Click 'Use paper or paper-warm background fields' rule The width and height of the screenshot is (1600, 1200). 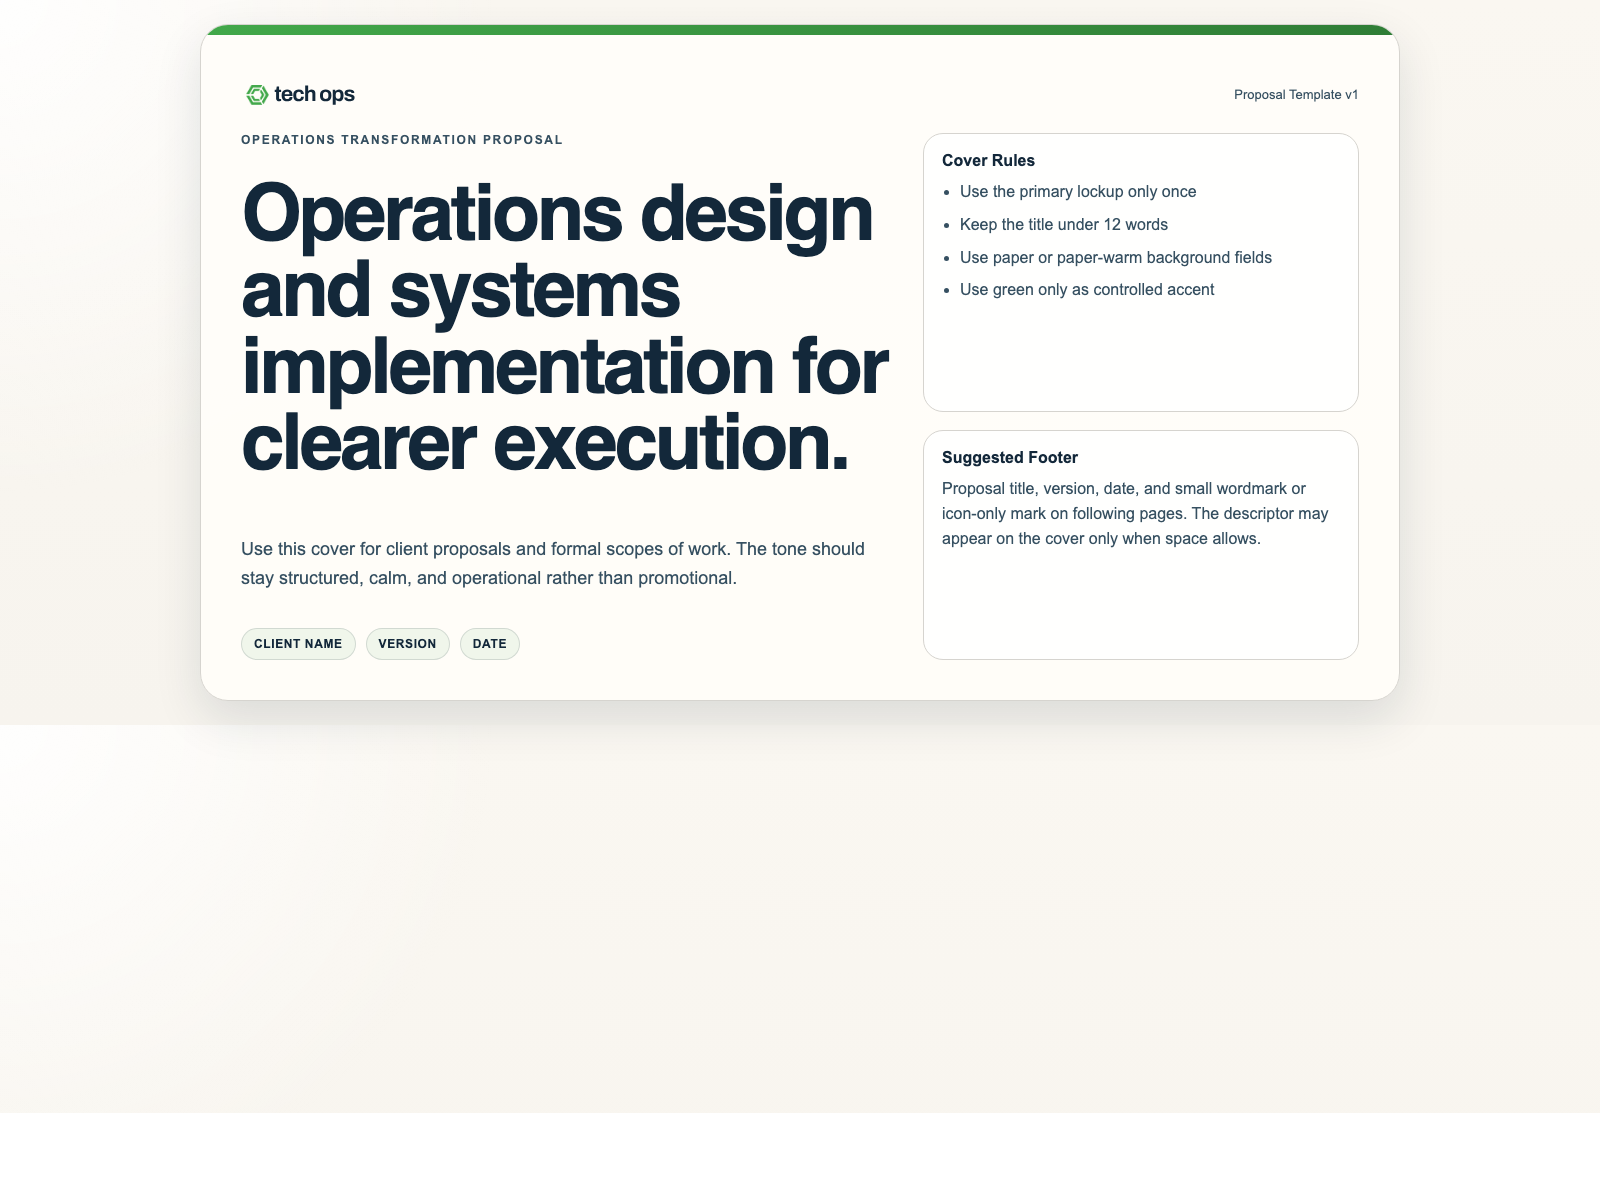pos(1115,258)
